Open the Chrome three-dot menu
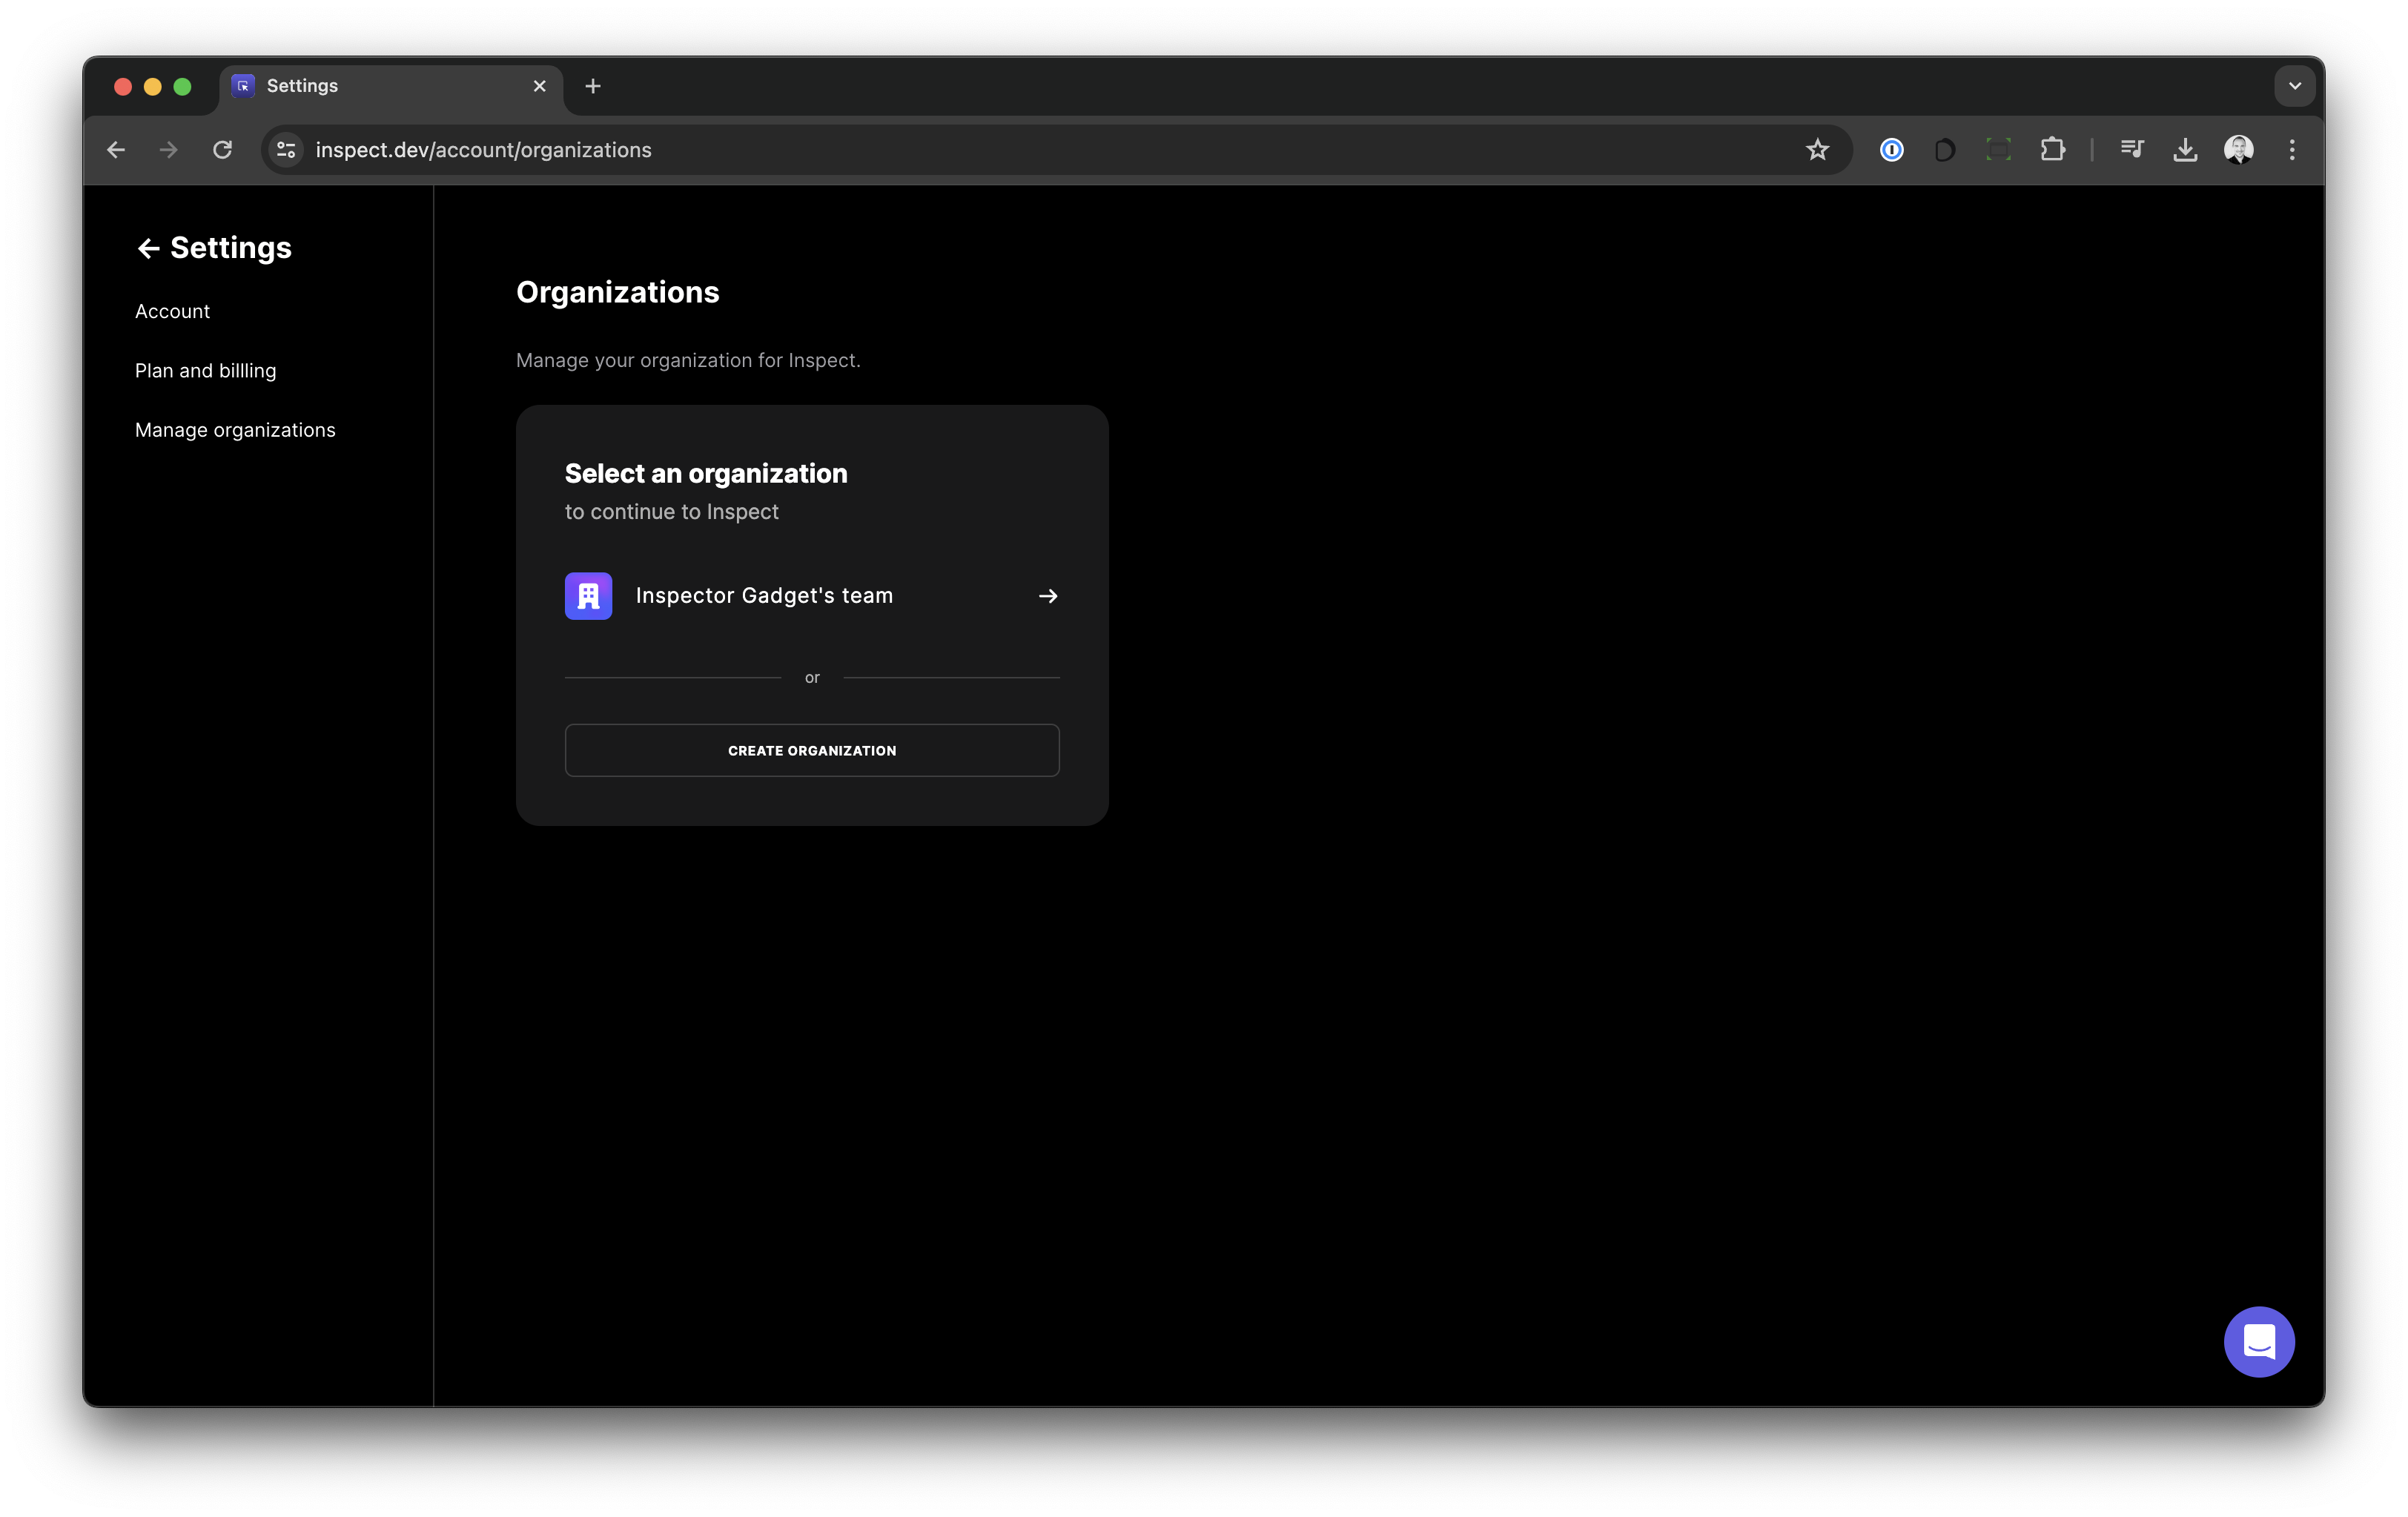Image resolution: width=2408 pixels, height=1517 pixels. coord(2291,150)
